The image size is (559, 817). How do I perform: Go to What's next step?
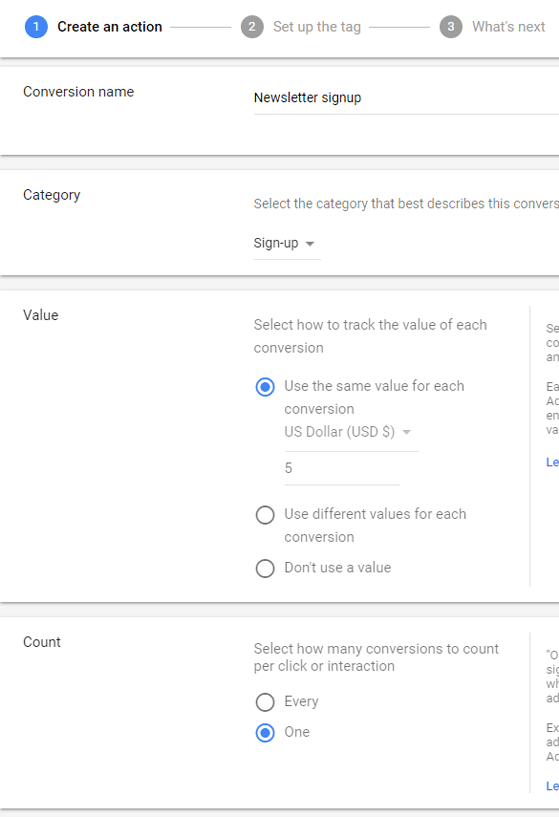tap(508, 27)
